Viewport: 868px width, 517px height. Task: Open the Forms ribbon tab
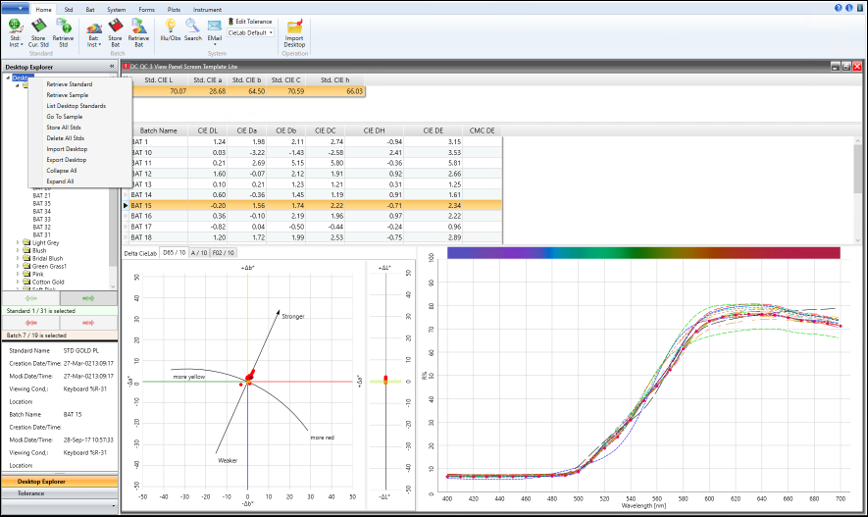click(x=147, y=9)
